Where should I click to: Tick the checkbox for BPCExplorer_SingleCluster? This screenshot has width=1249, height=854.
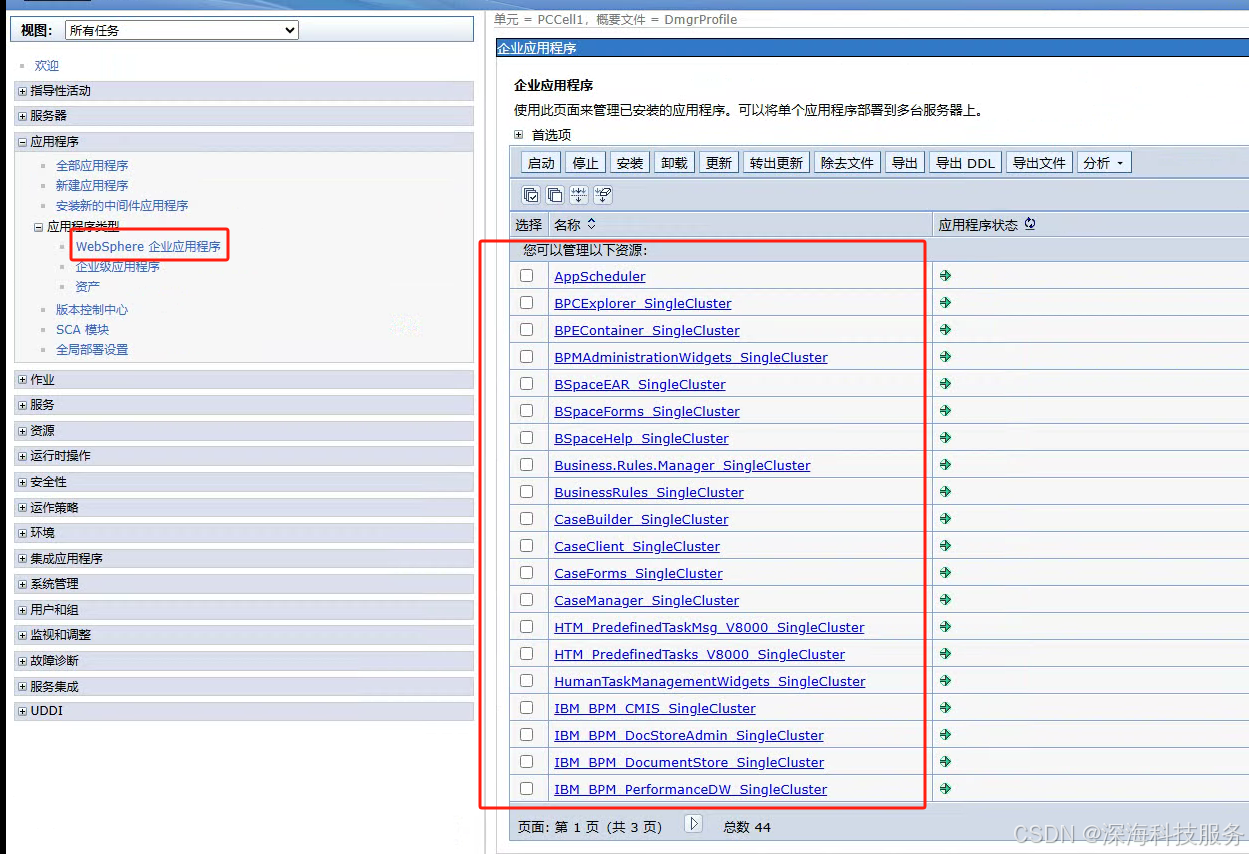coord(527,303)
